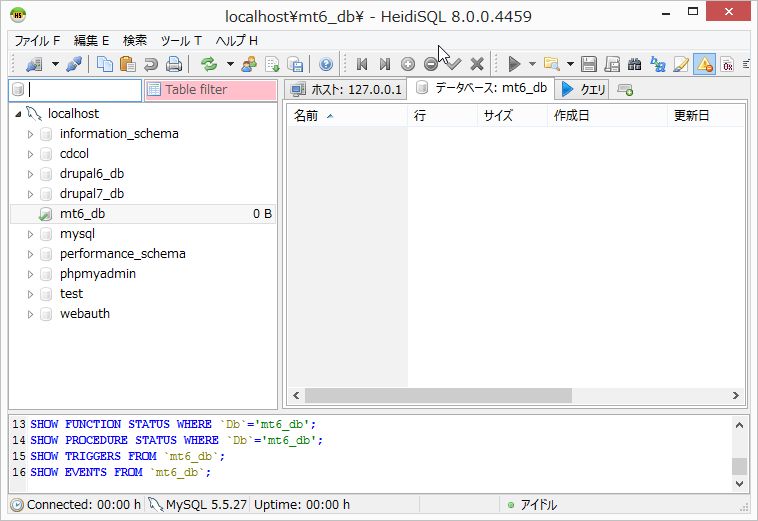Open the load SQL file dropdown arrow

570,64
